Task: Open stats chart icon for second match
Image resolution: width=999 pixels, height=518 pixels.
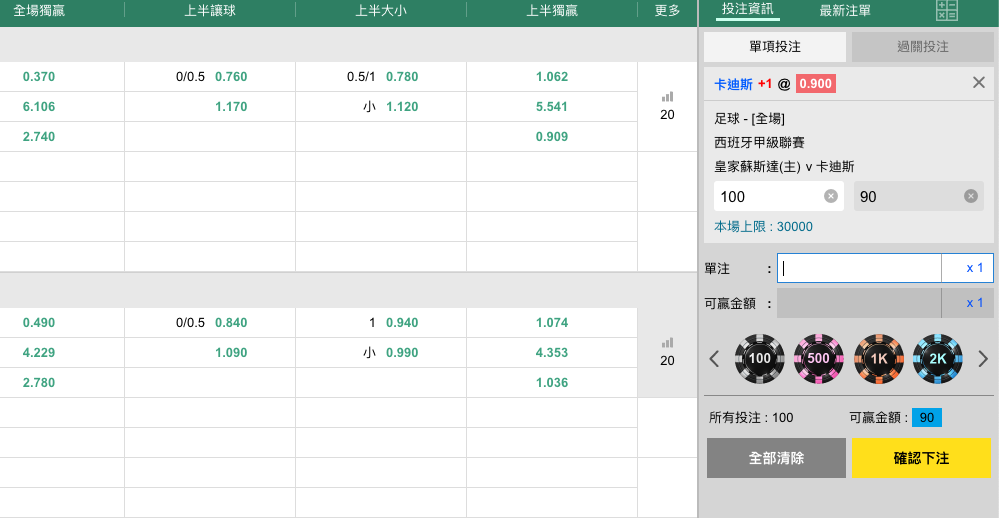Action: (x=667, y=343)
